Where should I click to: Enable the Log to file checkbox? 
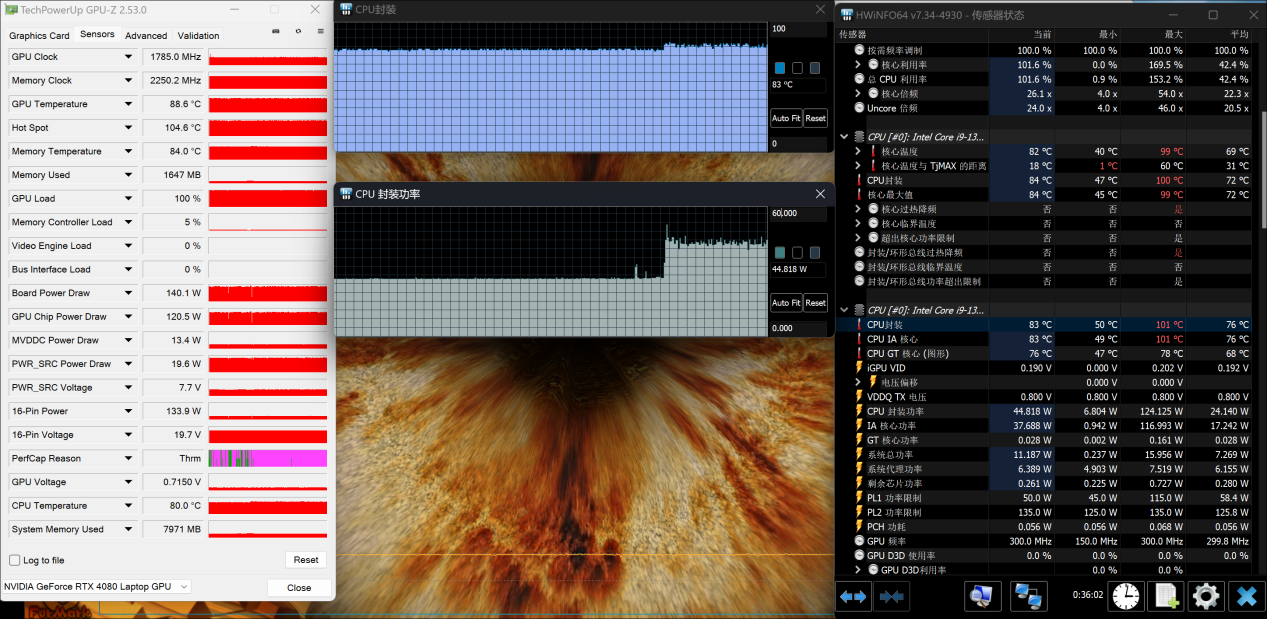(15, 560)
